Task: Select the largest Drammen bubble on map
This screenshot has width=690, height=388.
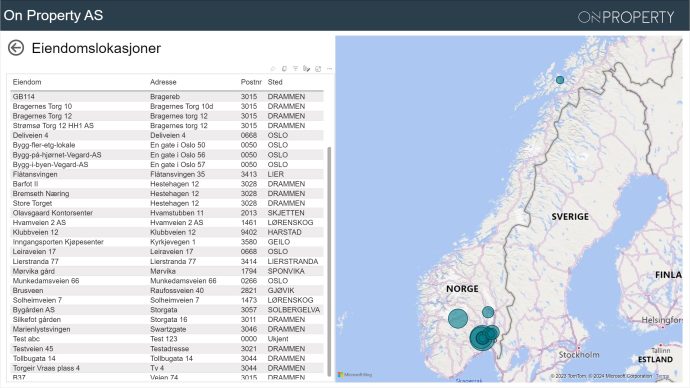Action: (481, 338)
